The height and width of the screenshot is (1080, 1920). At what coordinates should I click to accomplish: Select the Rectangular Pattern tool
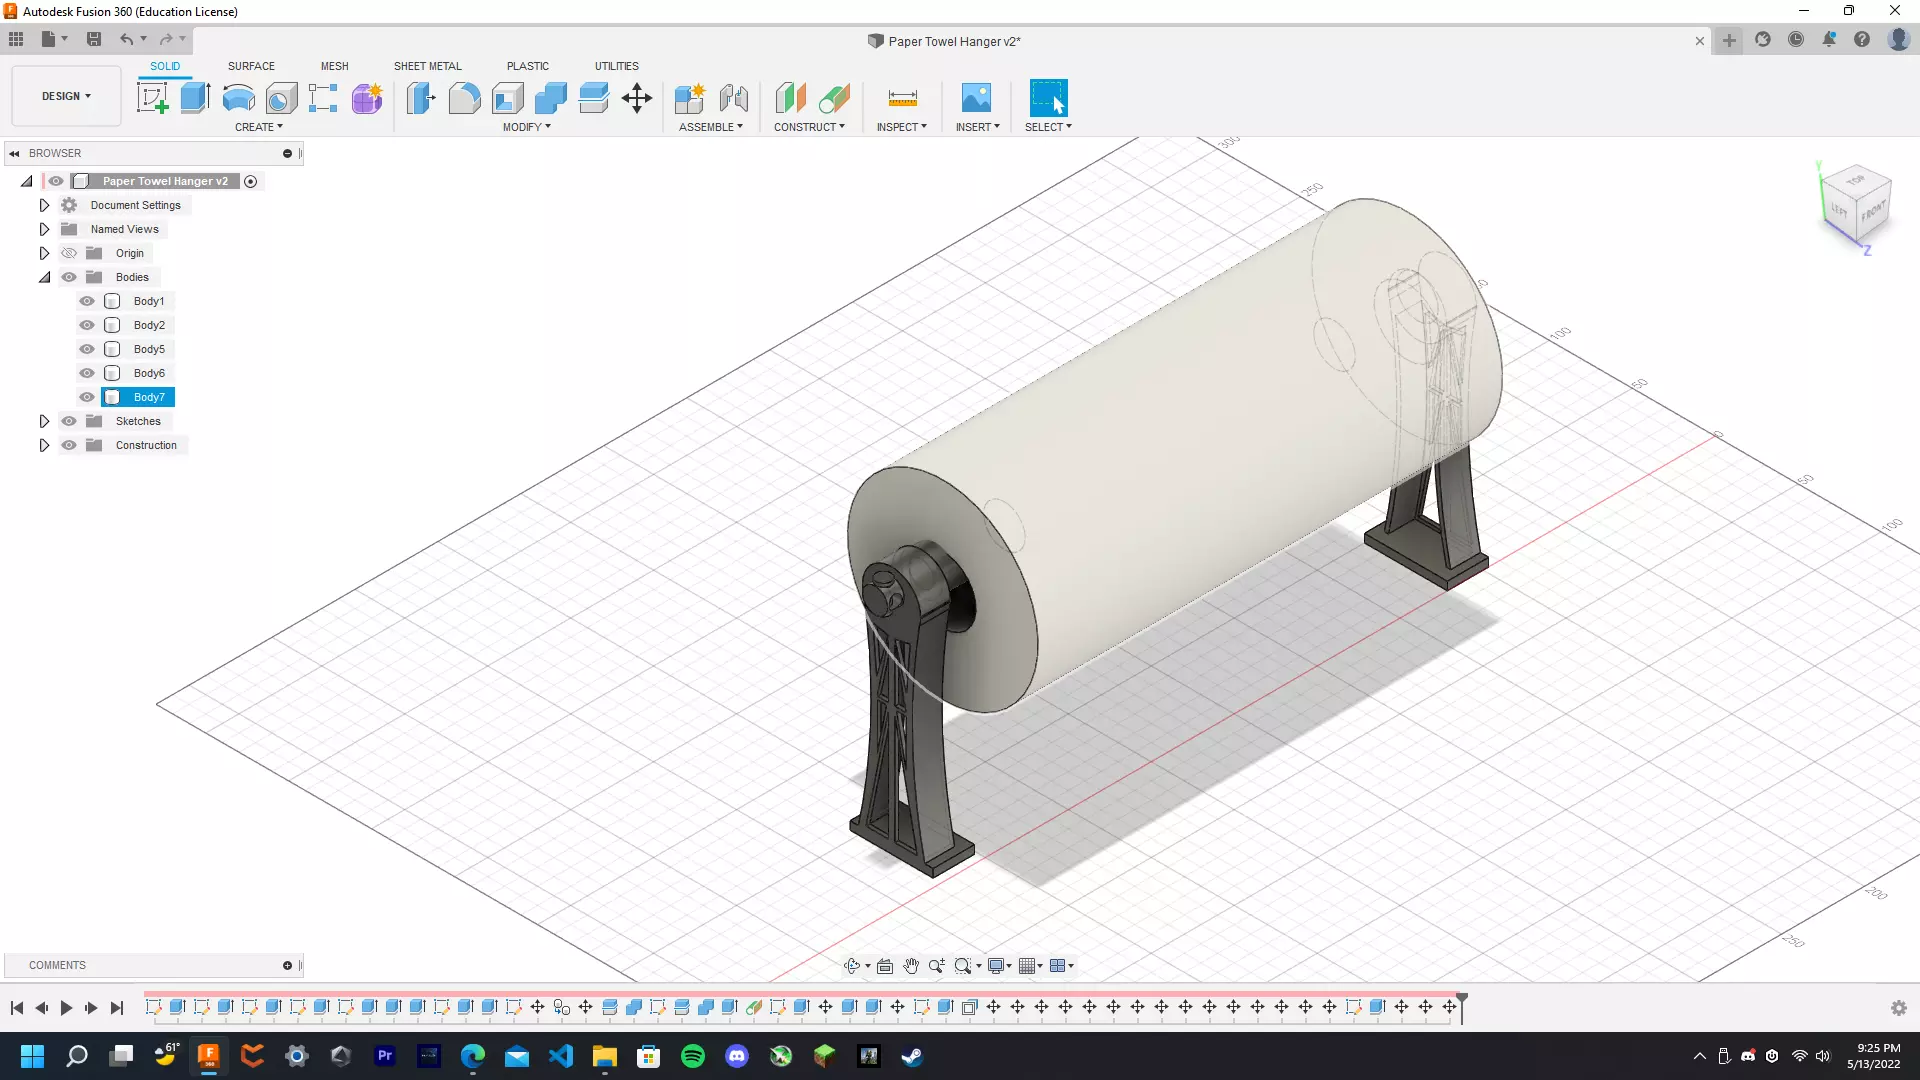[x=323, y=98]
